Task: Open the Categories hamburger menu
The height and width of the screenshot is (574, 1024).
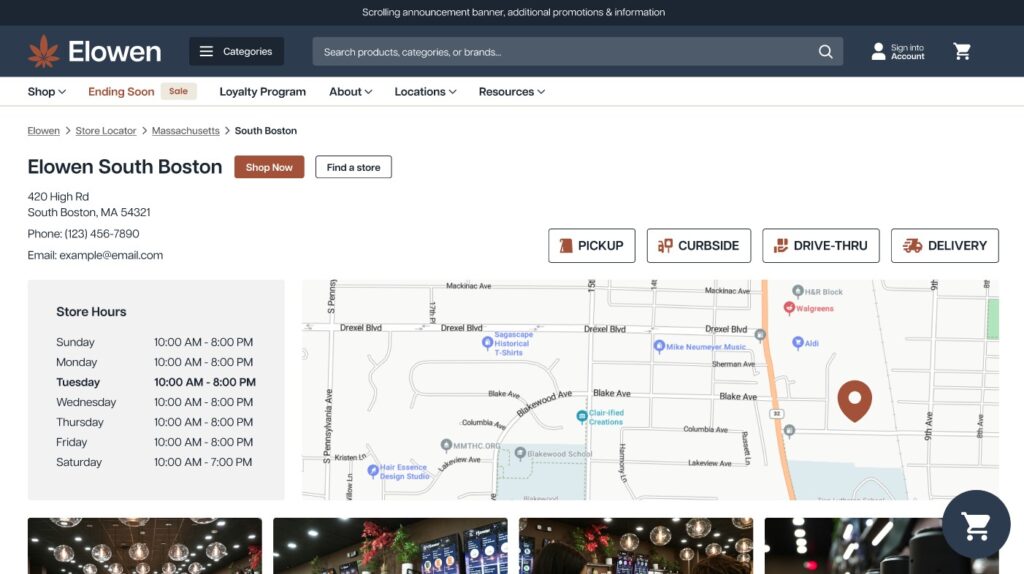Action: 236,51
